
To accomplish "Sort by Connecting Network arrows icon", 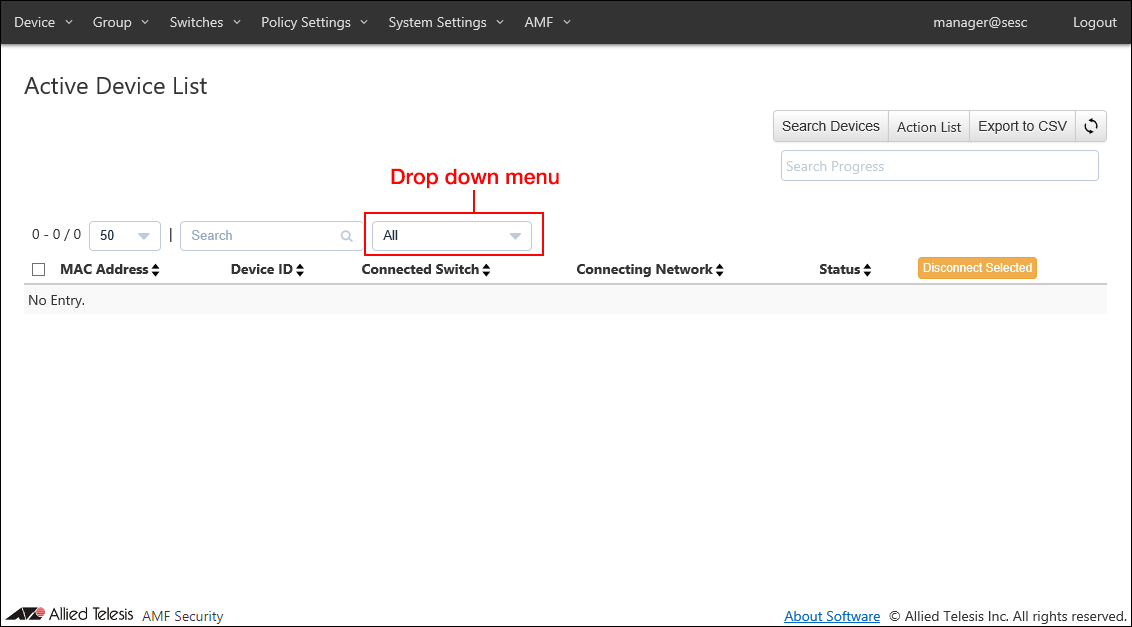I will click(719, 270).
